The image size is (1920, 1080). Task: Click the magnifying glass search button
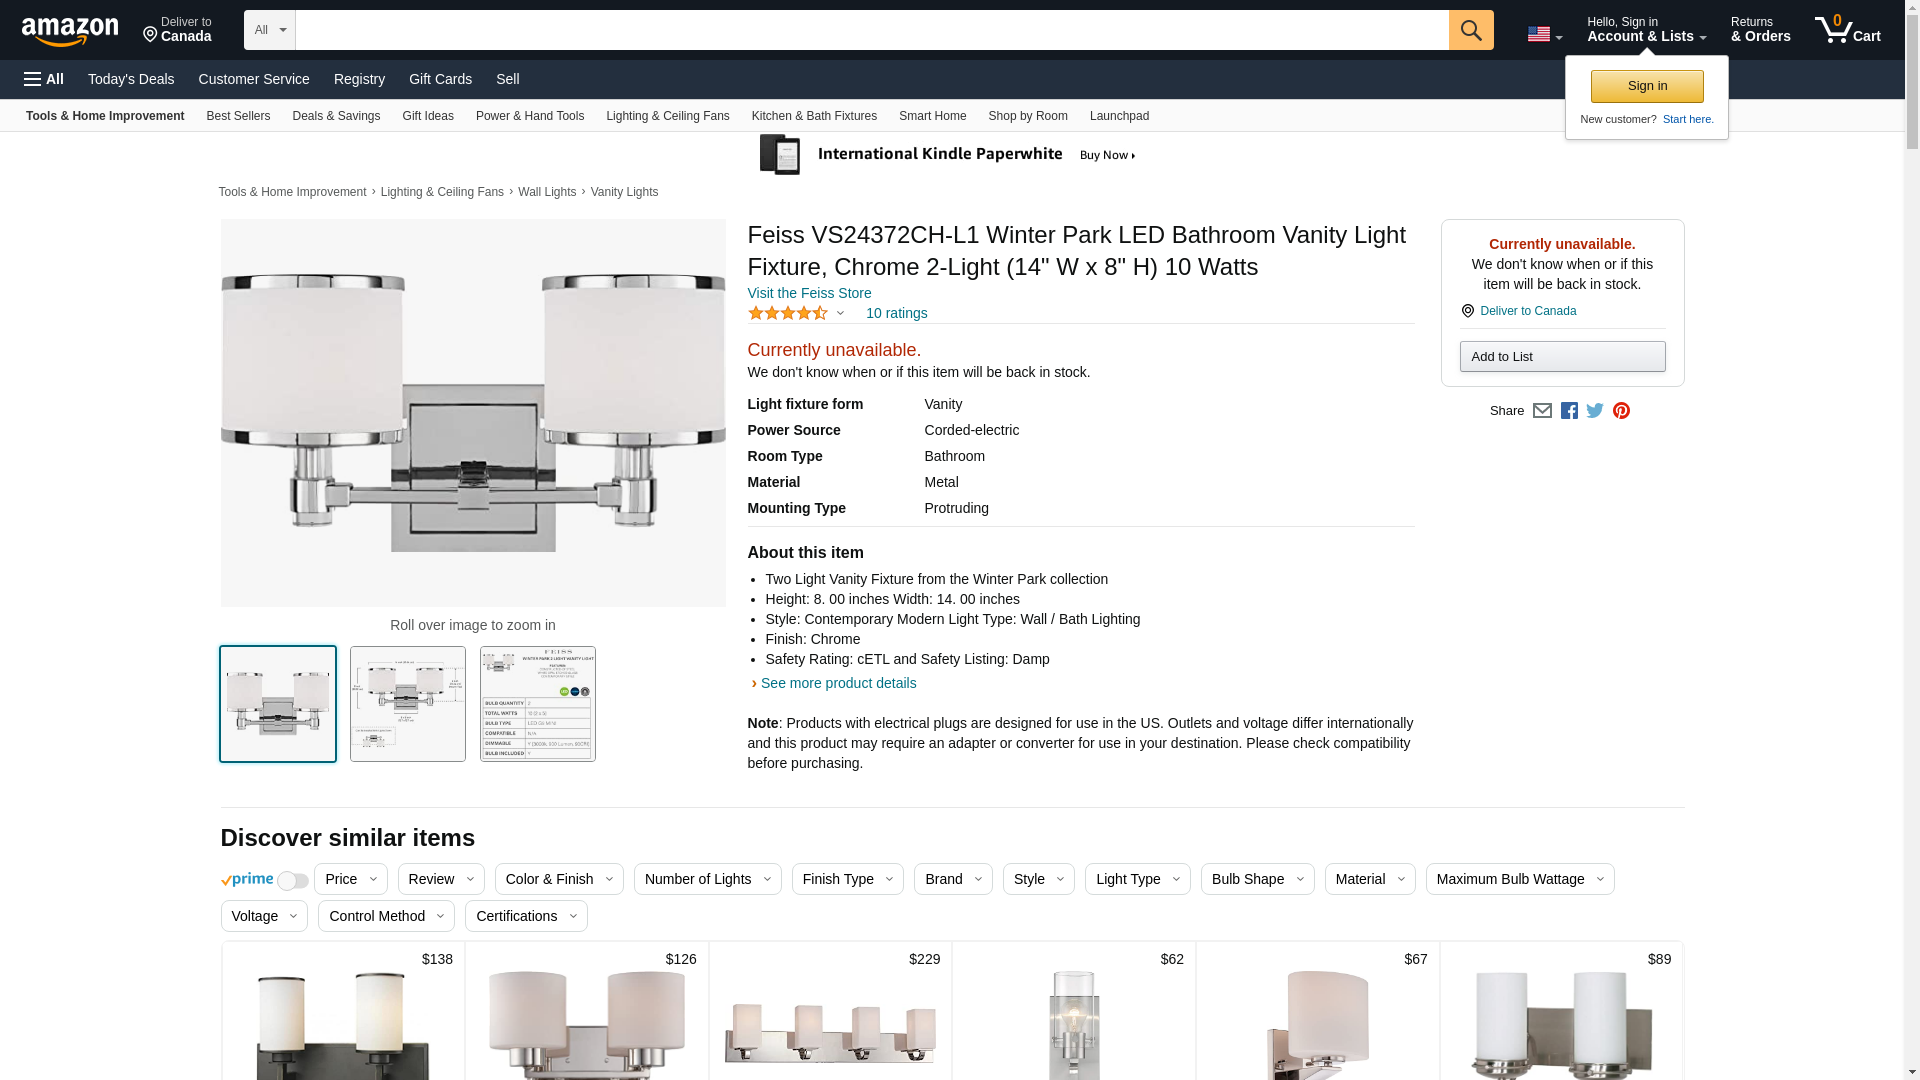[x=1470, y=30]
